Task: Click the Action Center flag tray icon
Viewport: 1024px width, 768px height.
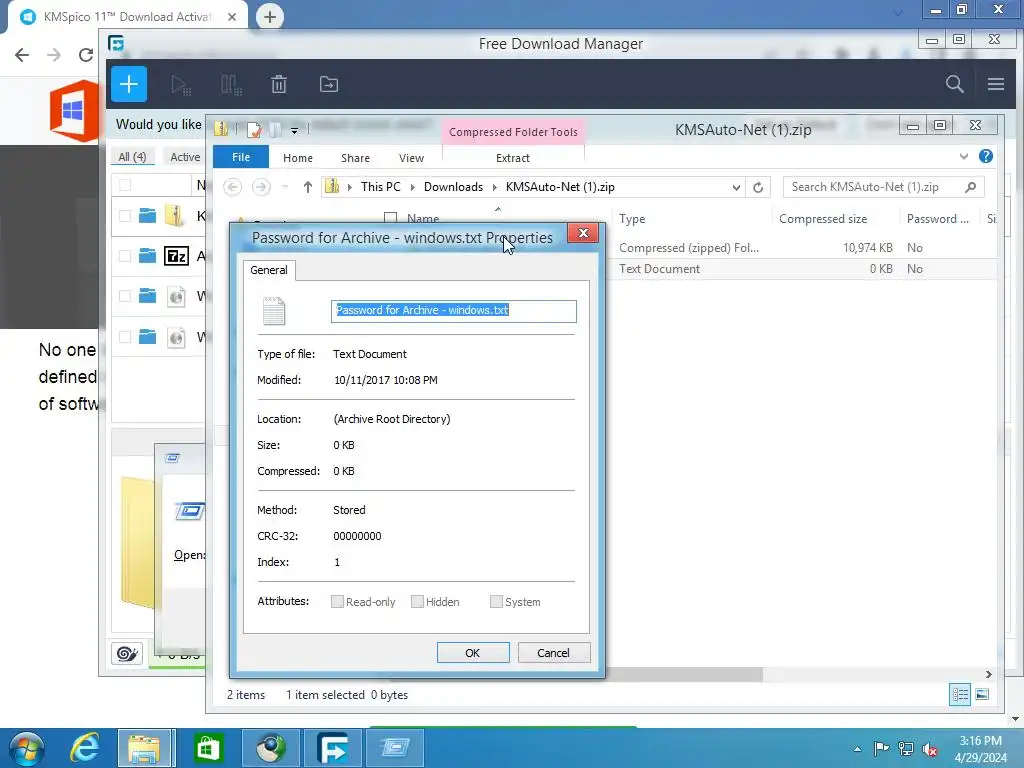Action: click(x=882, y=749)
